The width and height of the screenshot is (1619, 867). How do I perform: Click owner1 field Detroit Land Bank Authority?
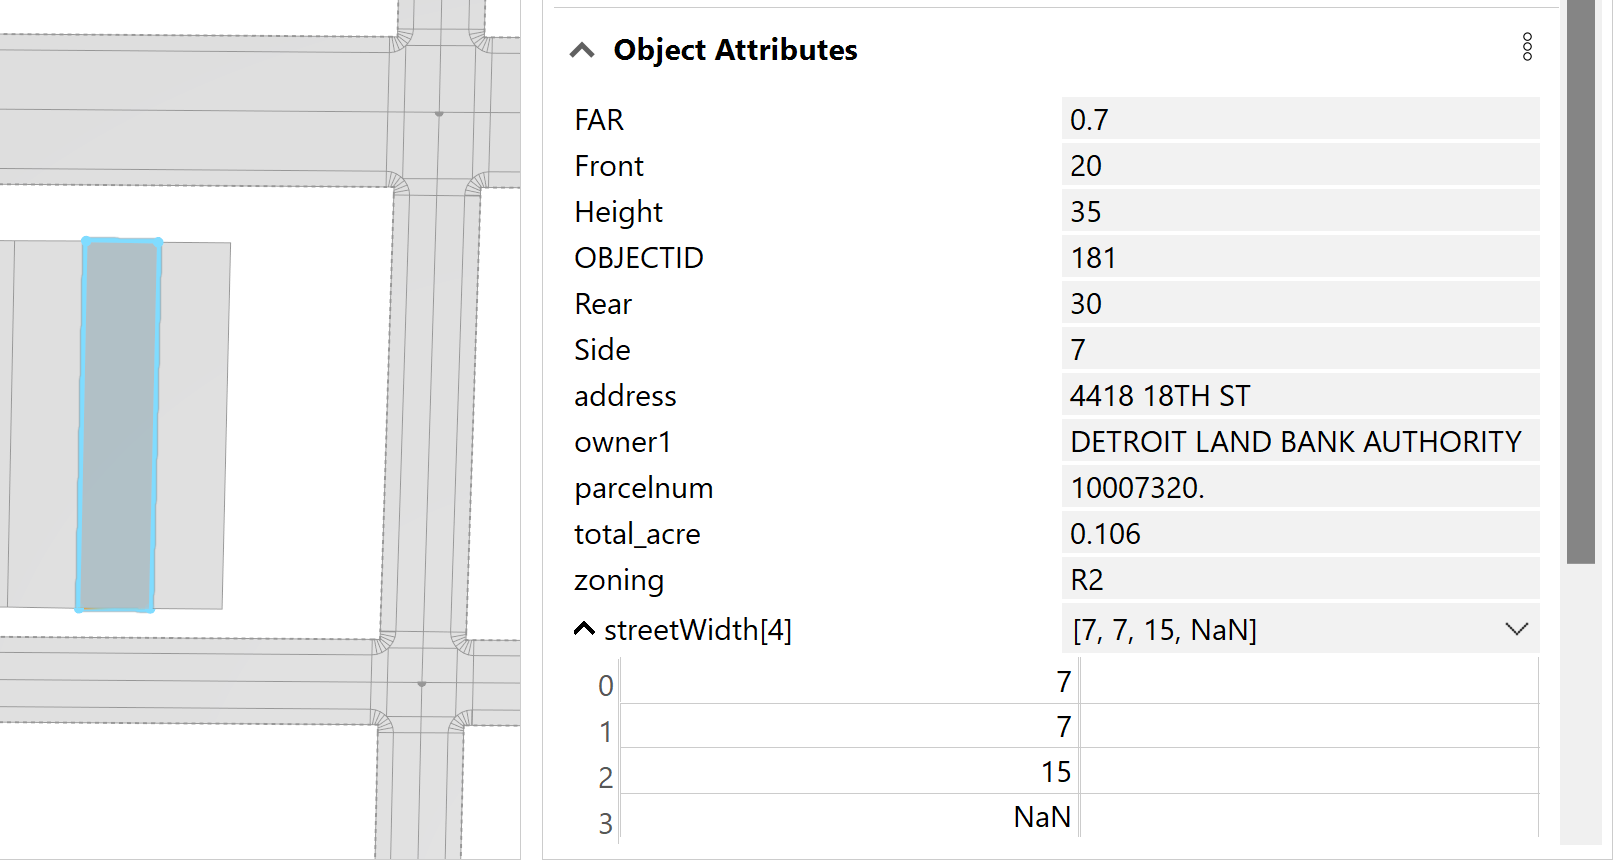click(1299, 442)
